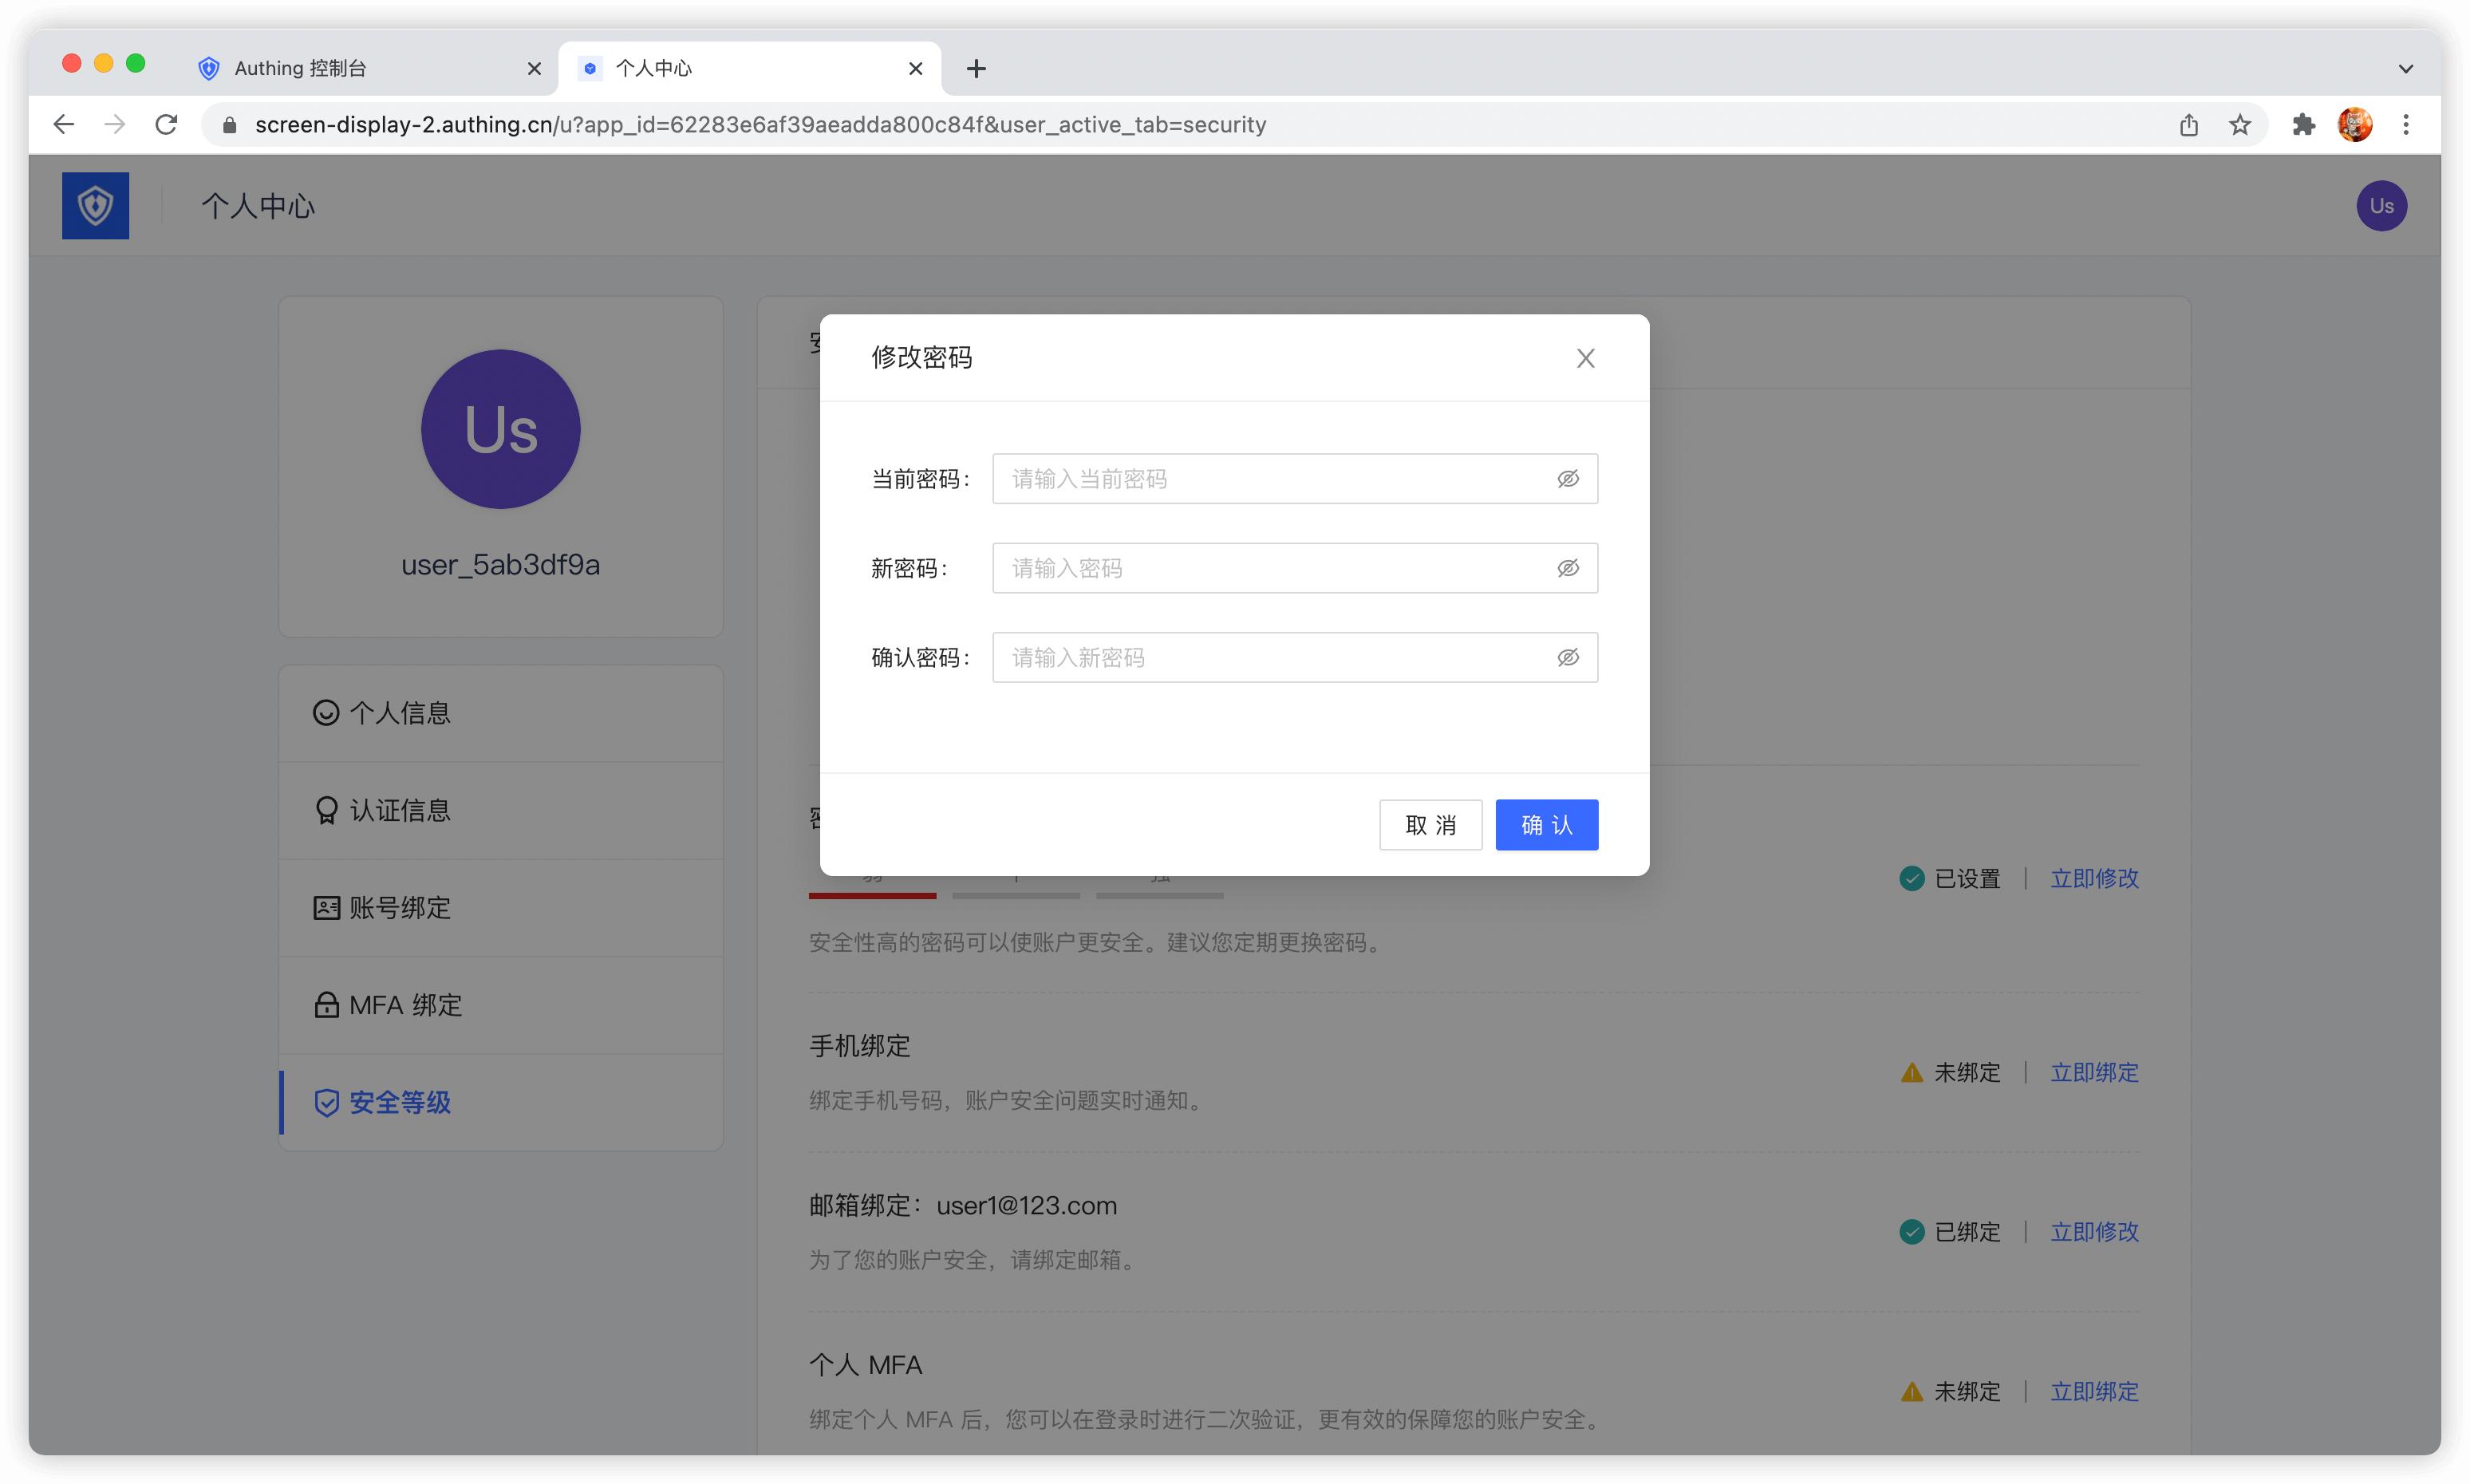Select 安全等级 in the sidebar
This screenshot has height=1484, width=2470.
point(501,1102)
